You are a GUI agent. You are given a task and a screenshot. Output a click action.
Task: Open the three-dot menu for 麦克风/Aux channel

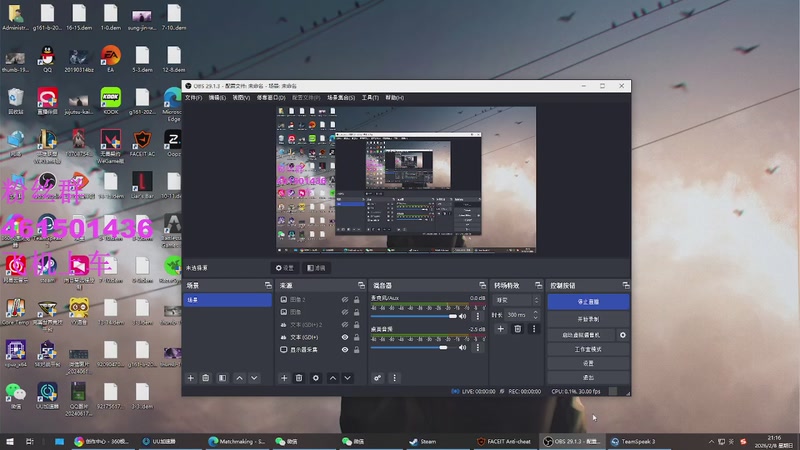coord(478,316)
